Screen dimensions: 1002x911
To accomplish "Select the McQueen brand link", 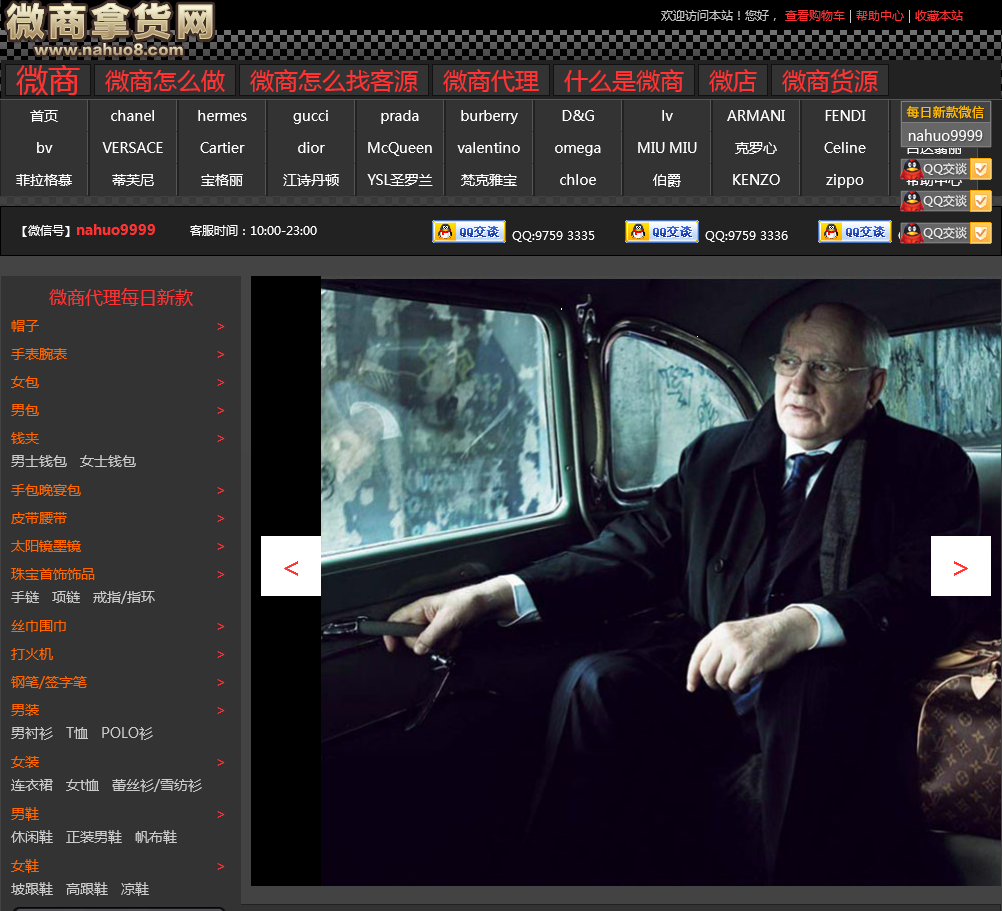I will tap(399, 148).
